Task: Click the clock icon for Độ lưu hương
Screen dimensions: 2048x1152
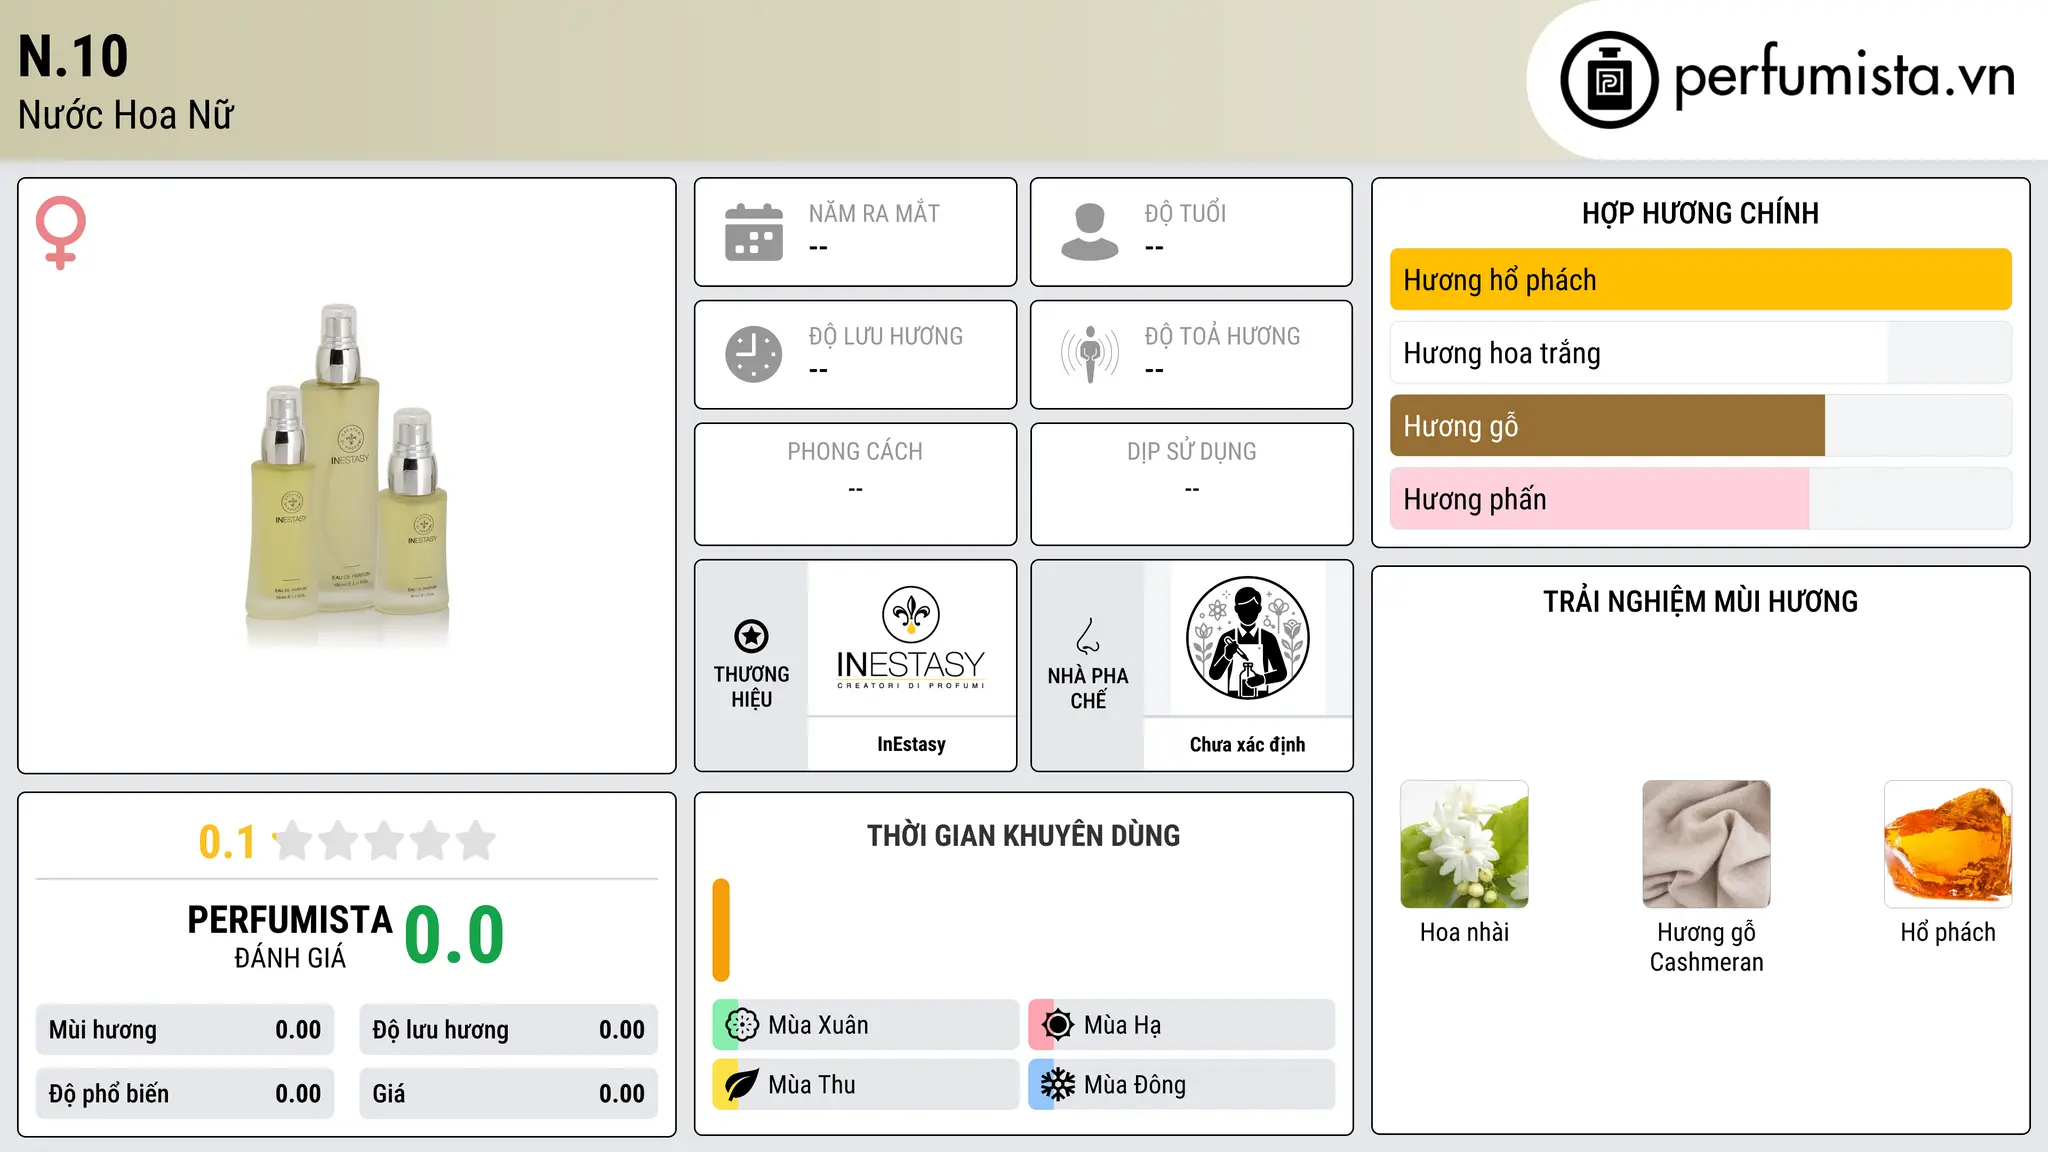Action: coord(754,354)
